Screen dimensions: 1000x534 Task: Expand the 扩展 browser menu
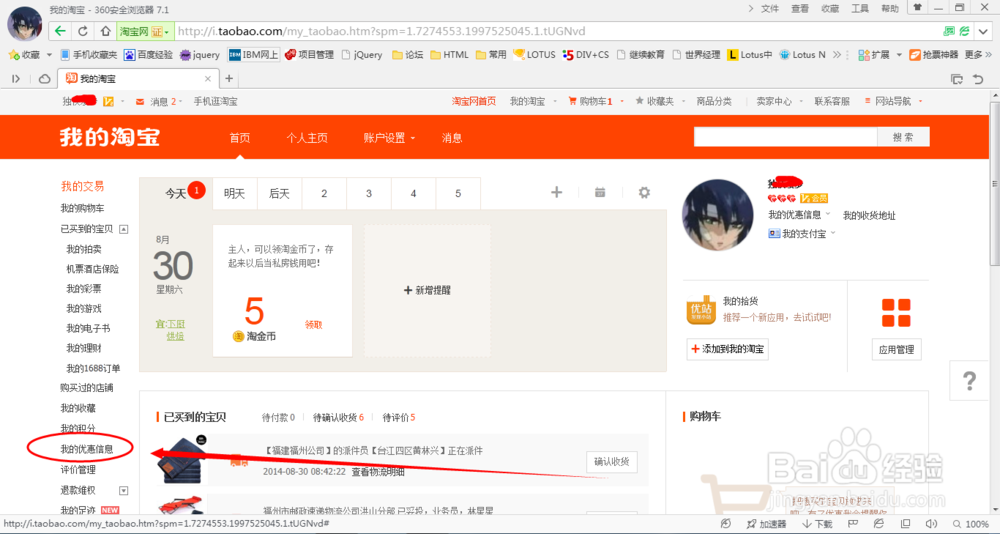(880, 55)
